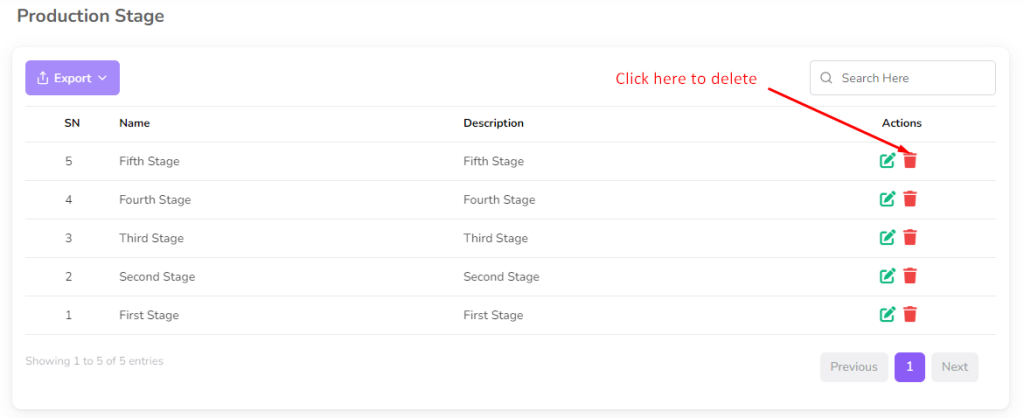The width and height of the screenshot is (1024, 418).
Task: Click the Actions column header
Action: click(x=901, y=123)
